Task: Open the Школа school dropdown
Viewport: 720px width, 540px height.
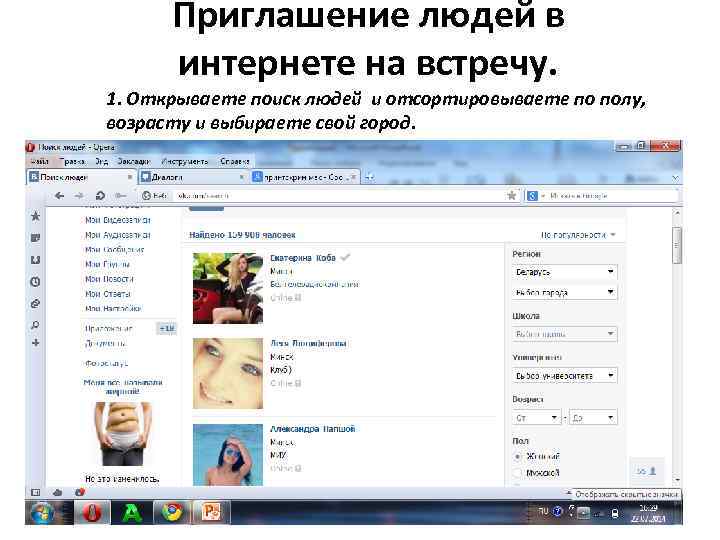Action: click(564, 334)
